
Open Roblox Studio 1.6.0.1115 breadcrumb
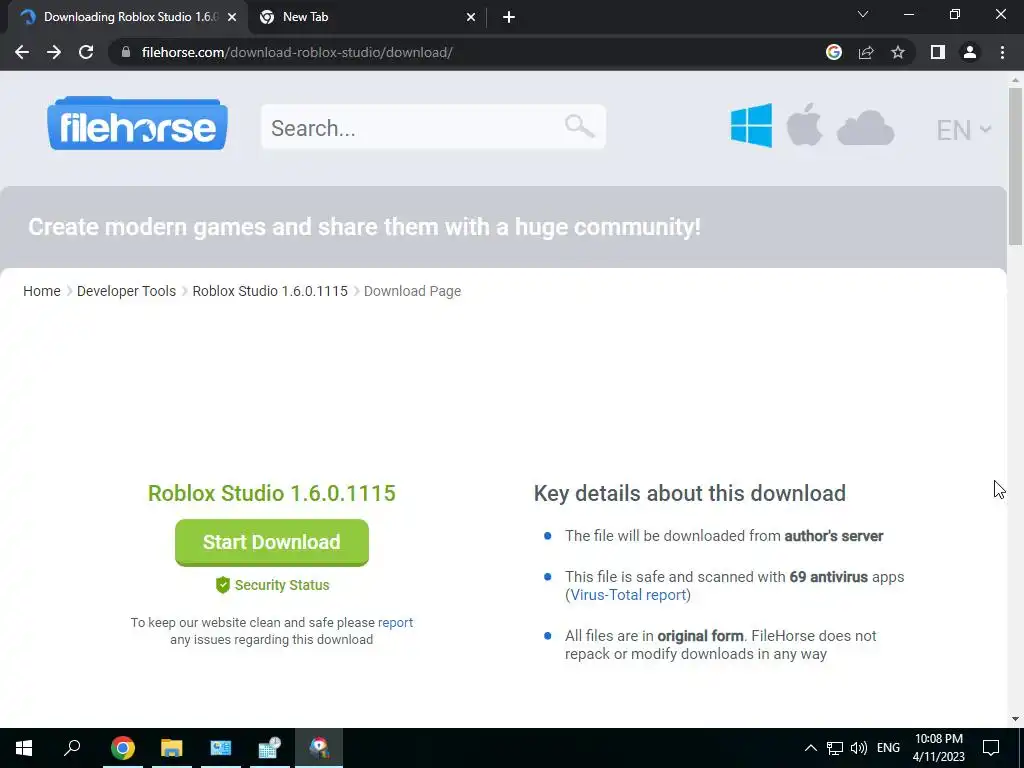[x=270, y=291]
